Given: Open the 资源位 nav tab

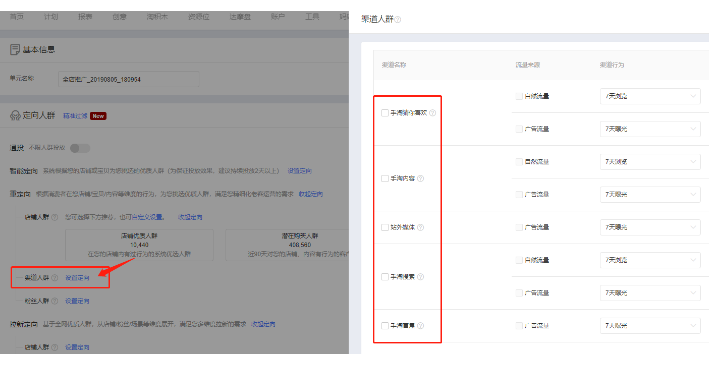Looking at the screenshot, I should pyautogui.click(x=199, y=17).
